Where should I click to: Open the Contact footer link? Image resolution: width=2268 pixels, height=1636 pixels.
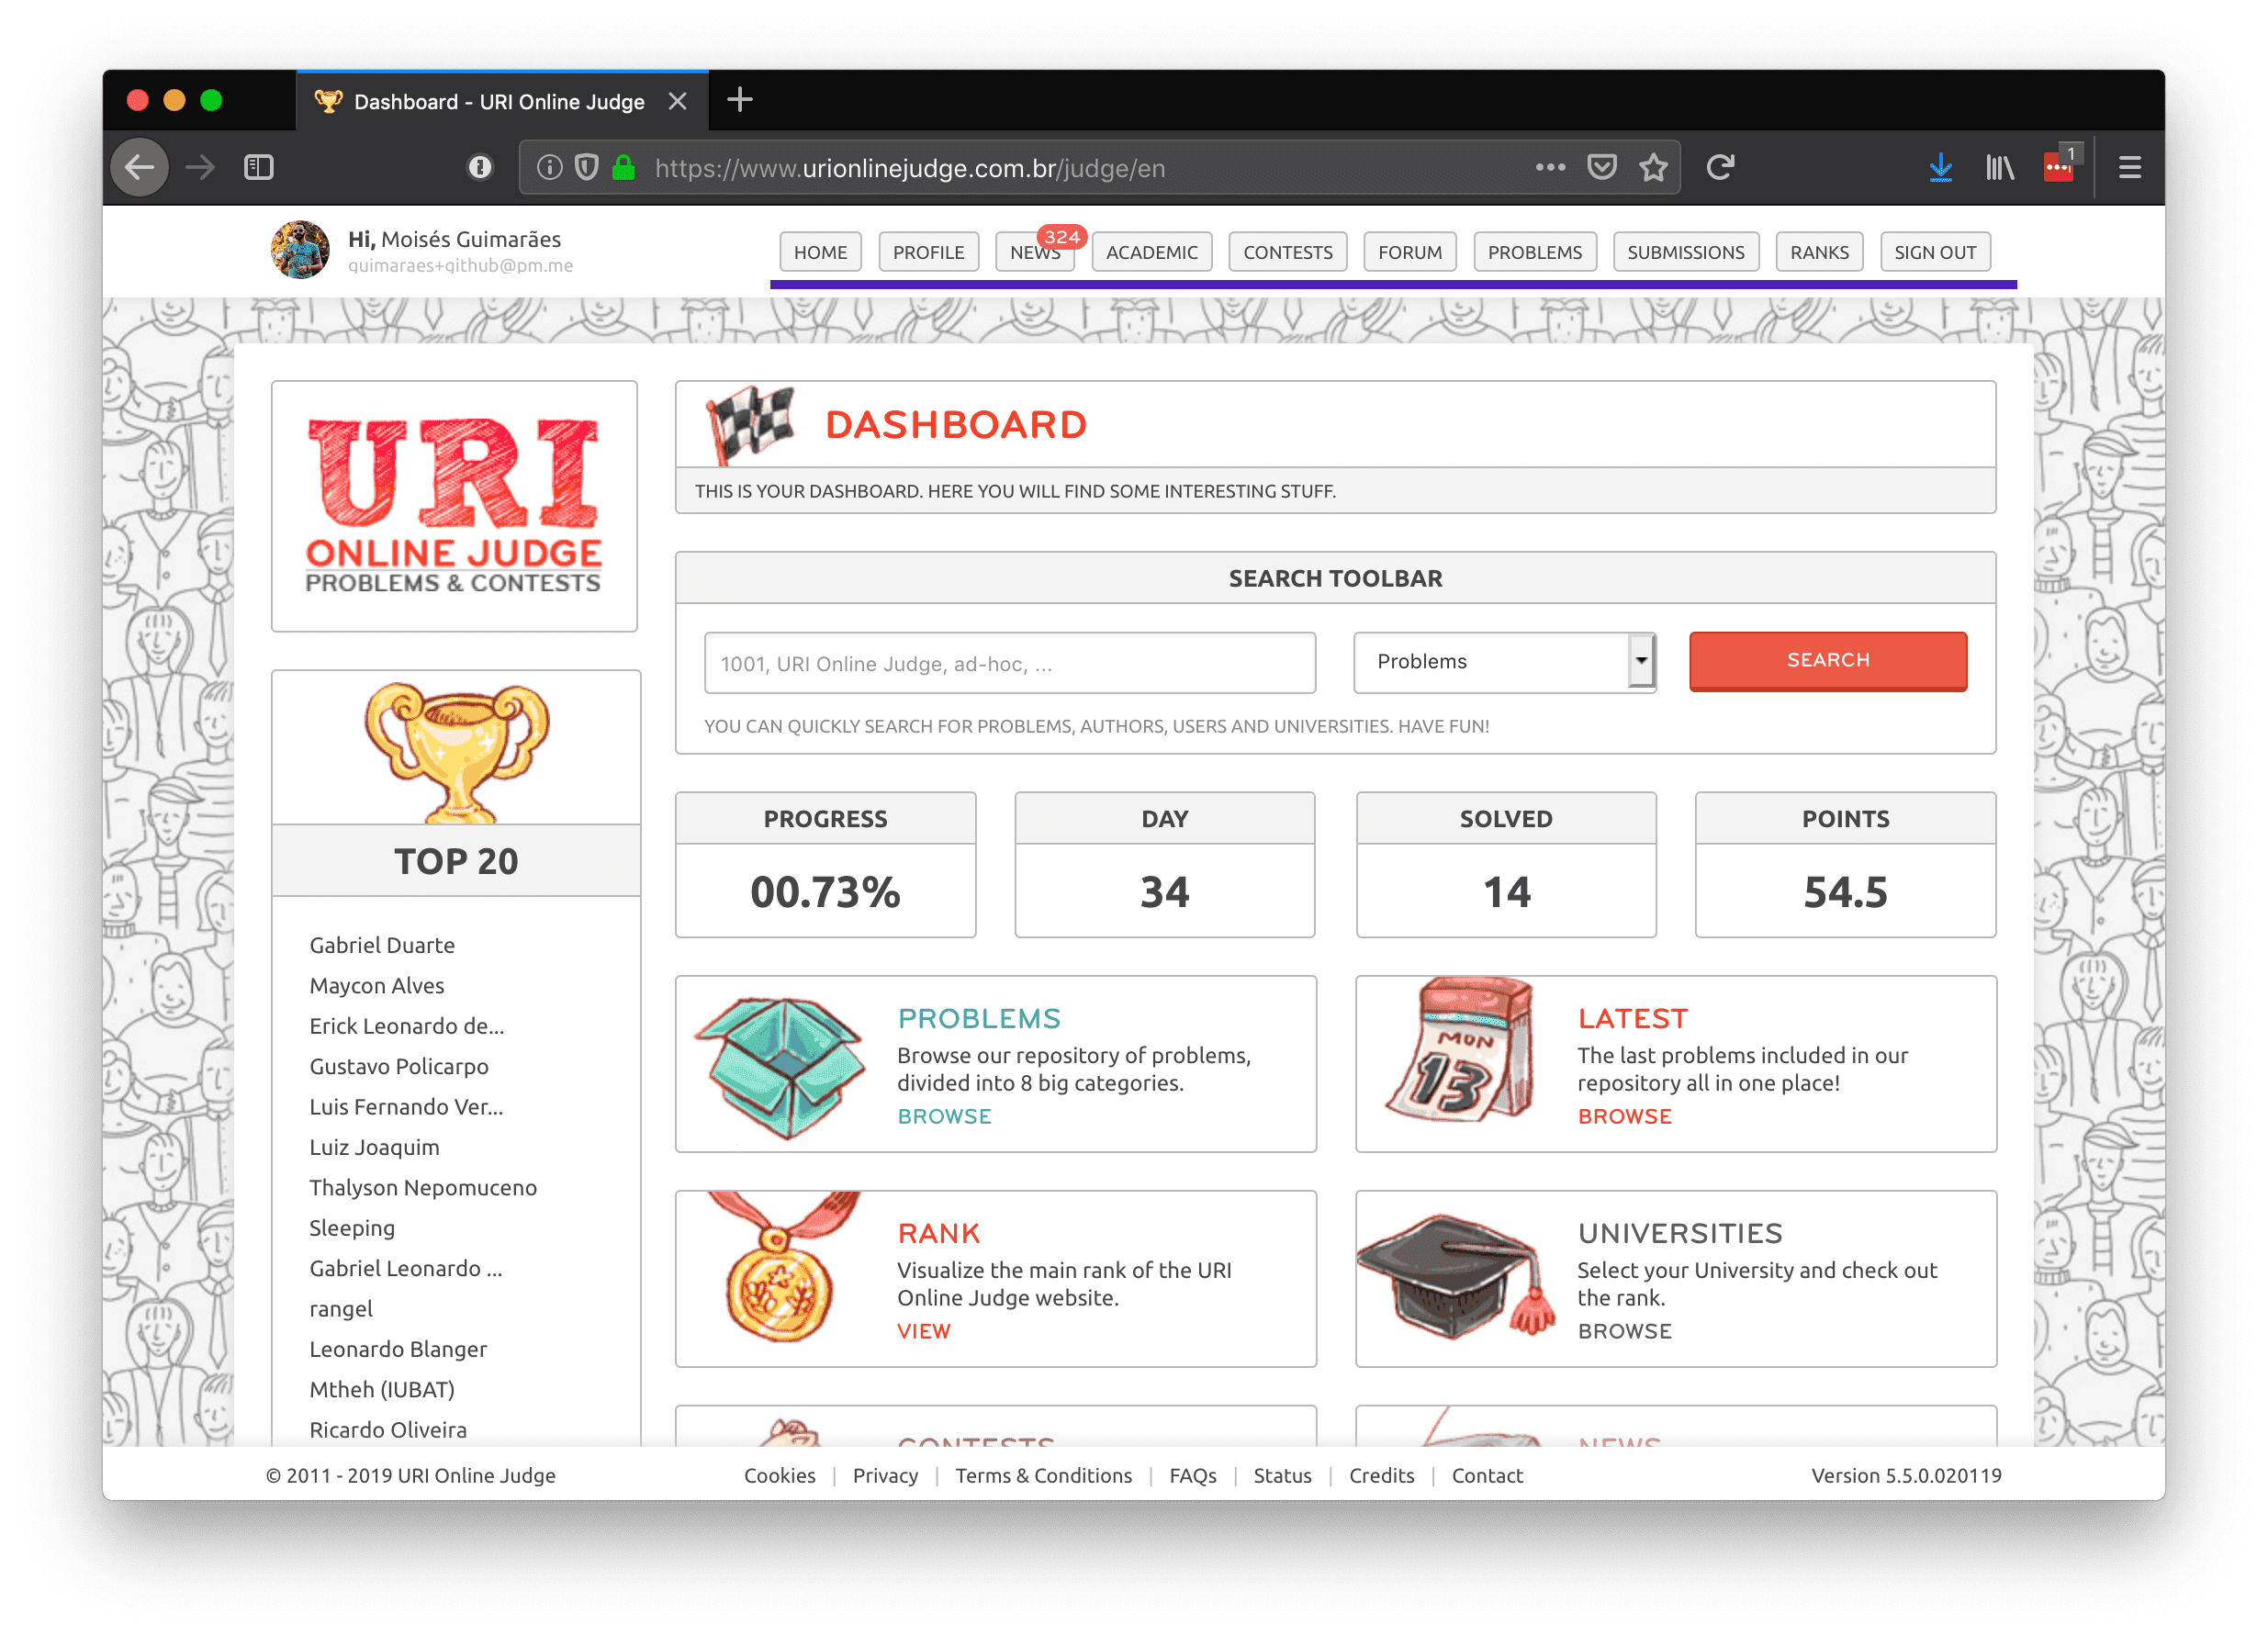1487,1475
